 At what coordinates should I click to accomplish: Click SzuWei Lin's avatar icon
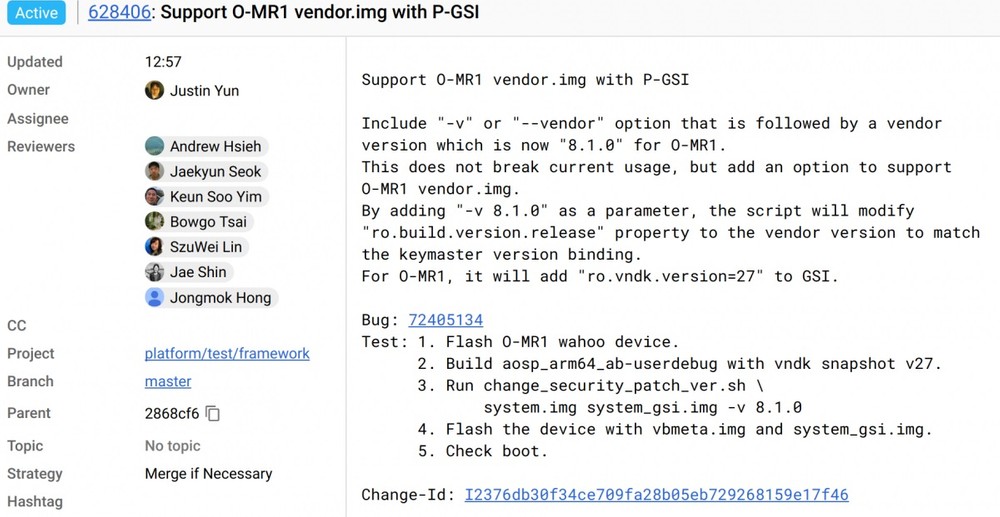click(x=154, y=247)
